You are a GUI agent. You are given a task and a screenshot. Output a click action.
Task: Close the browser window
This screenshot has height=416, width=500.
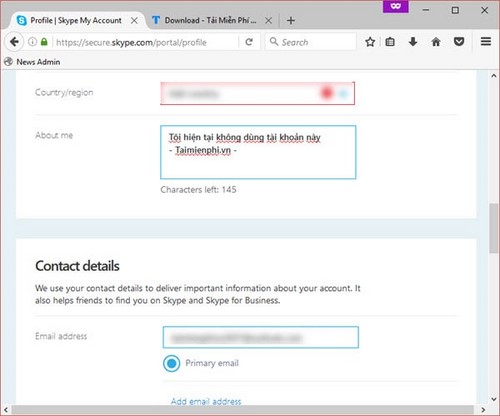[x=485, y=10]
